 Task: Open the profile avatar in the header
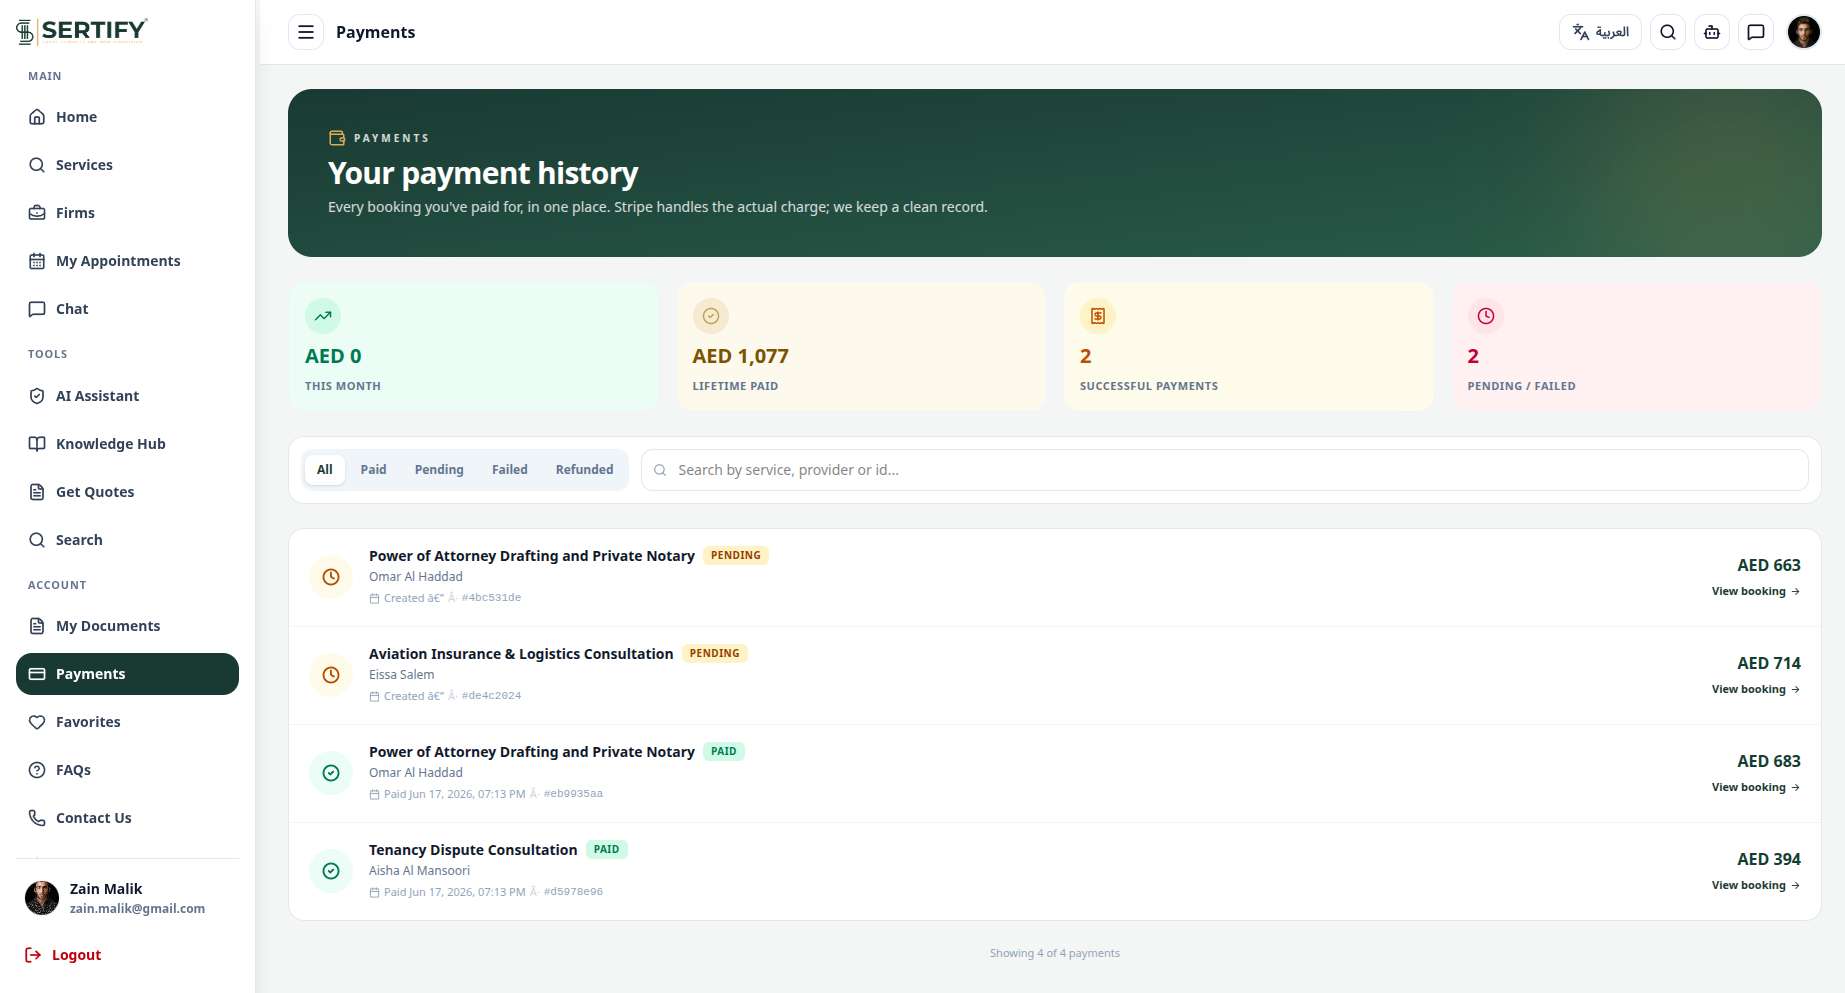pyautogui.click(x=1804, y=32)
